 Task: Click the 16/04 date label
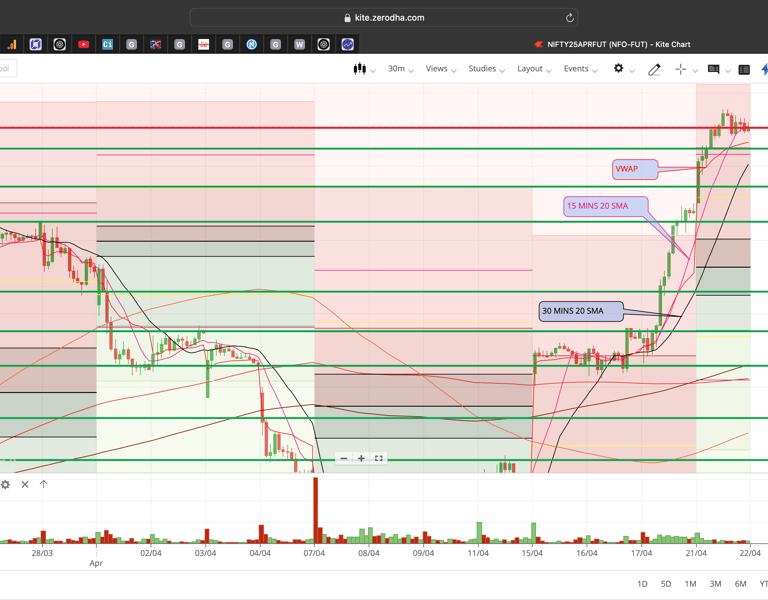pos(587,553)
